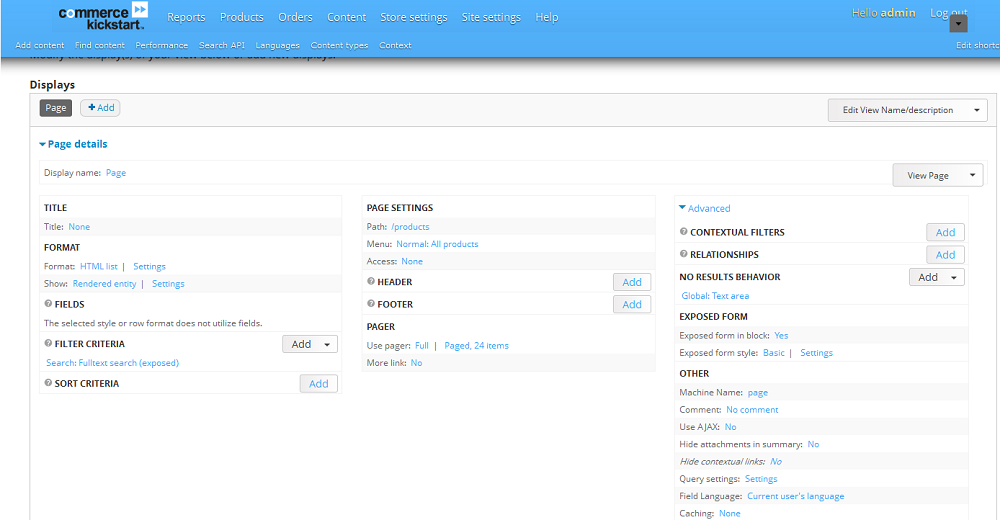Image resolution: width=1000 pixels, height=520 pixels.
Task: Add a filter criterion
Action: click(301, 345)
